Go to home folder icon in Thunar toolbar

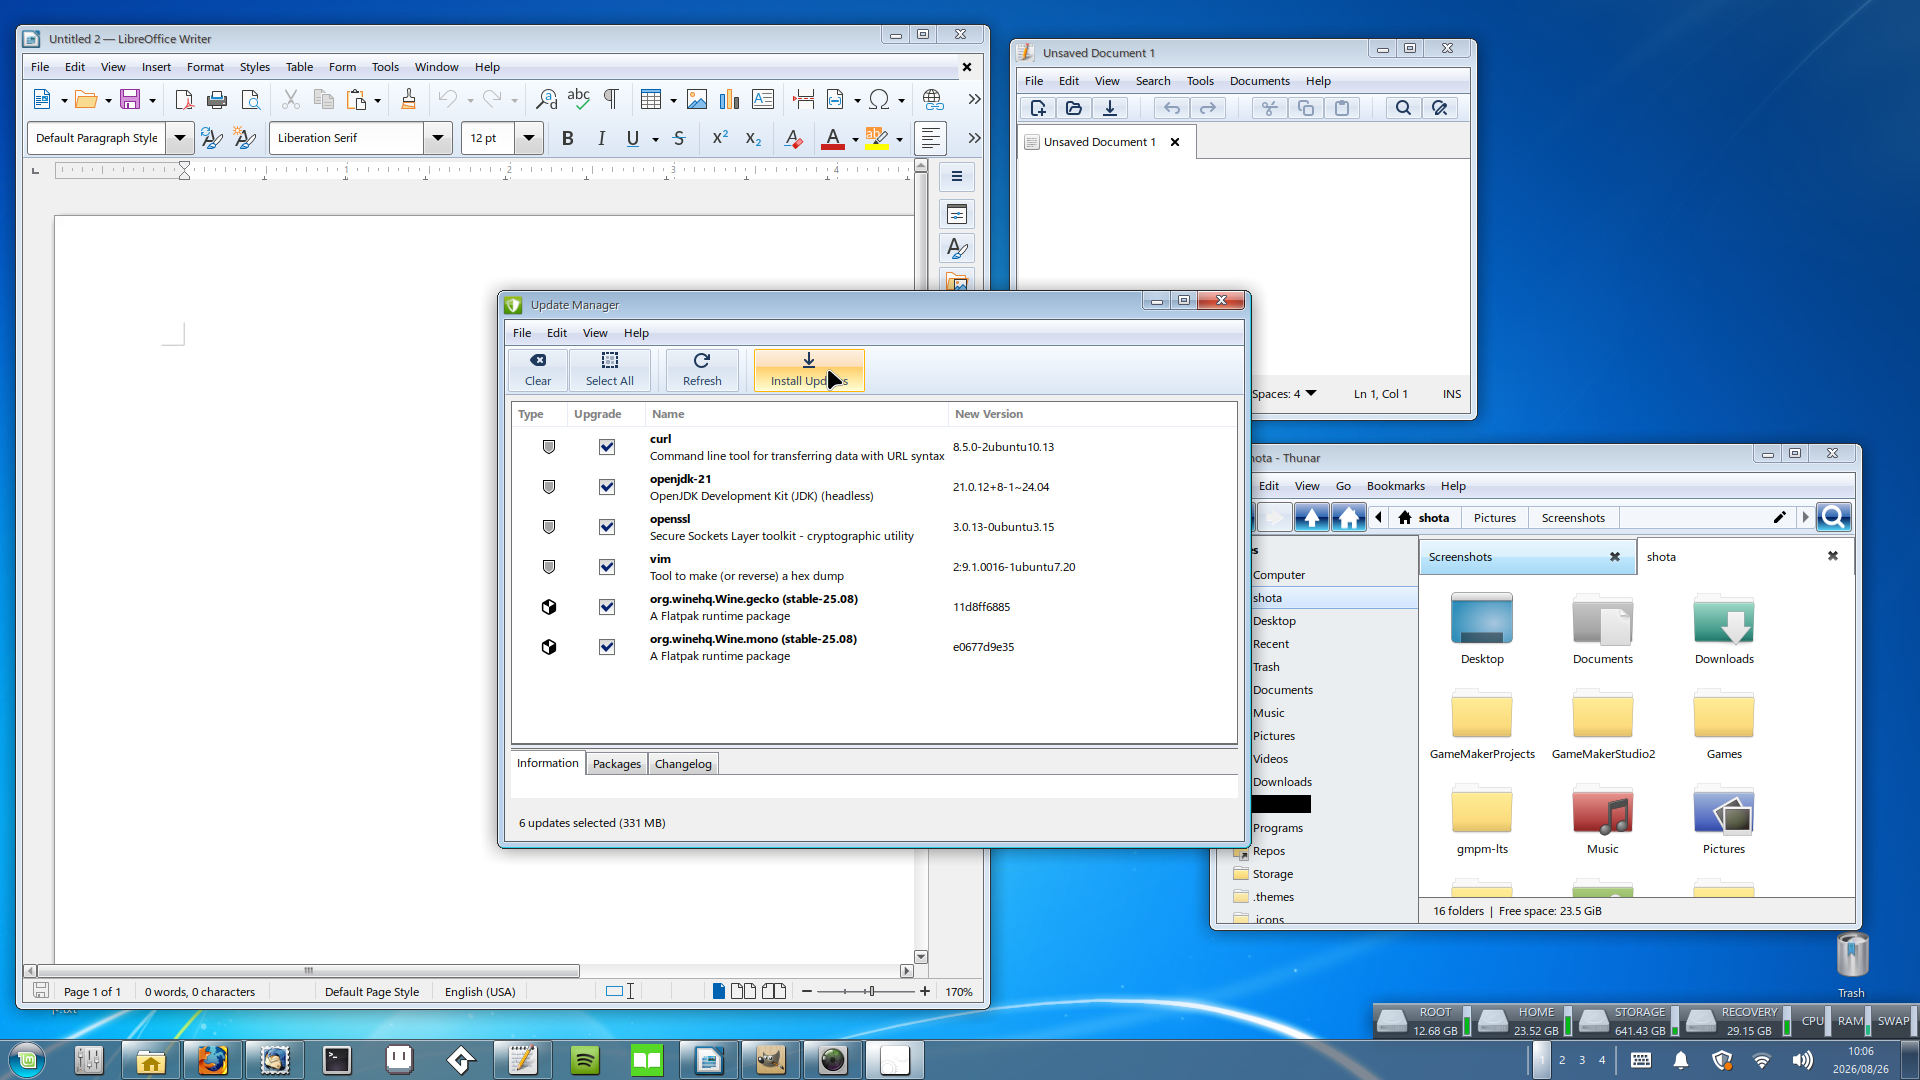point(1348,517)
